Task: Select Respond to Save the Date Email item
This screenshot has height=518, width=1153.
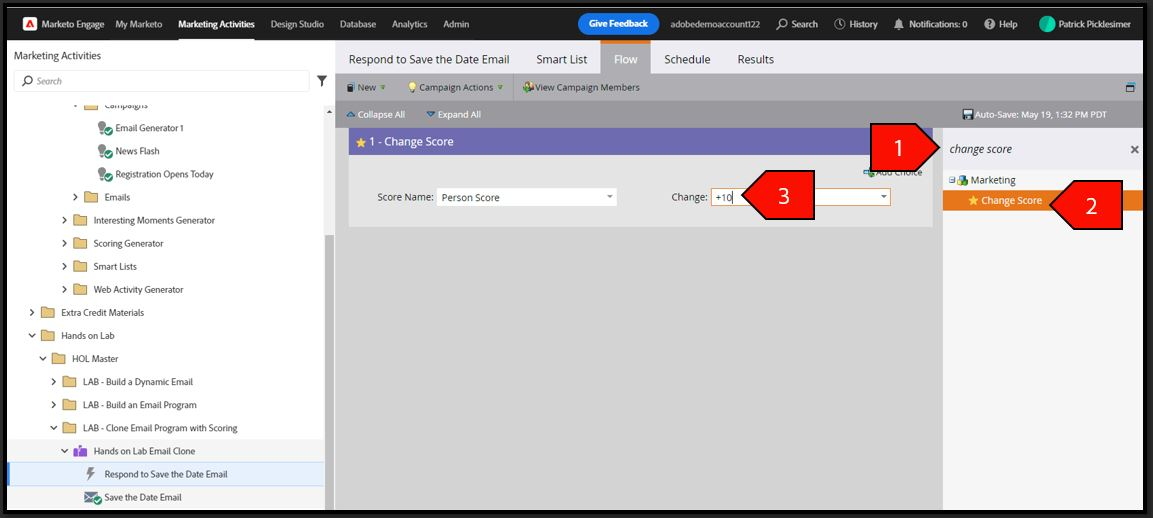Action: (x=165, y=474)
